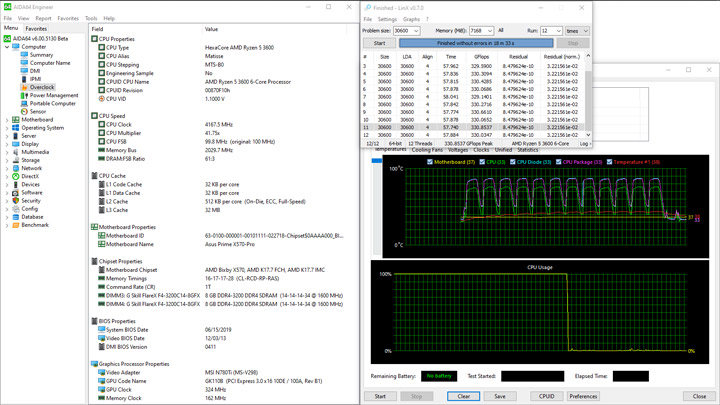
Task: Toggle CPU Diode temperature checkbox
Action: [x=512, y=162]
